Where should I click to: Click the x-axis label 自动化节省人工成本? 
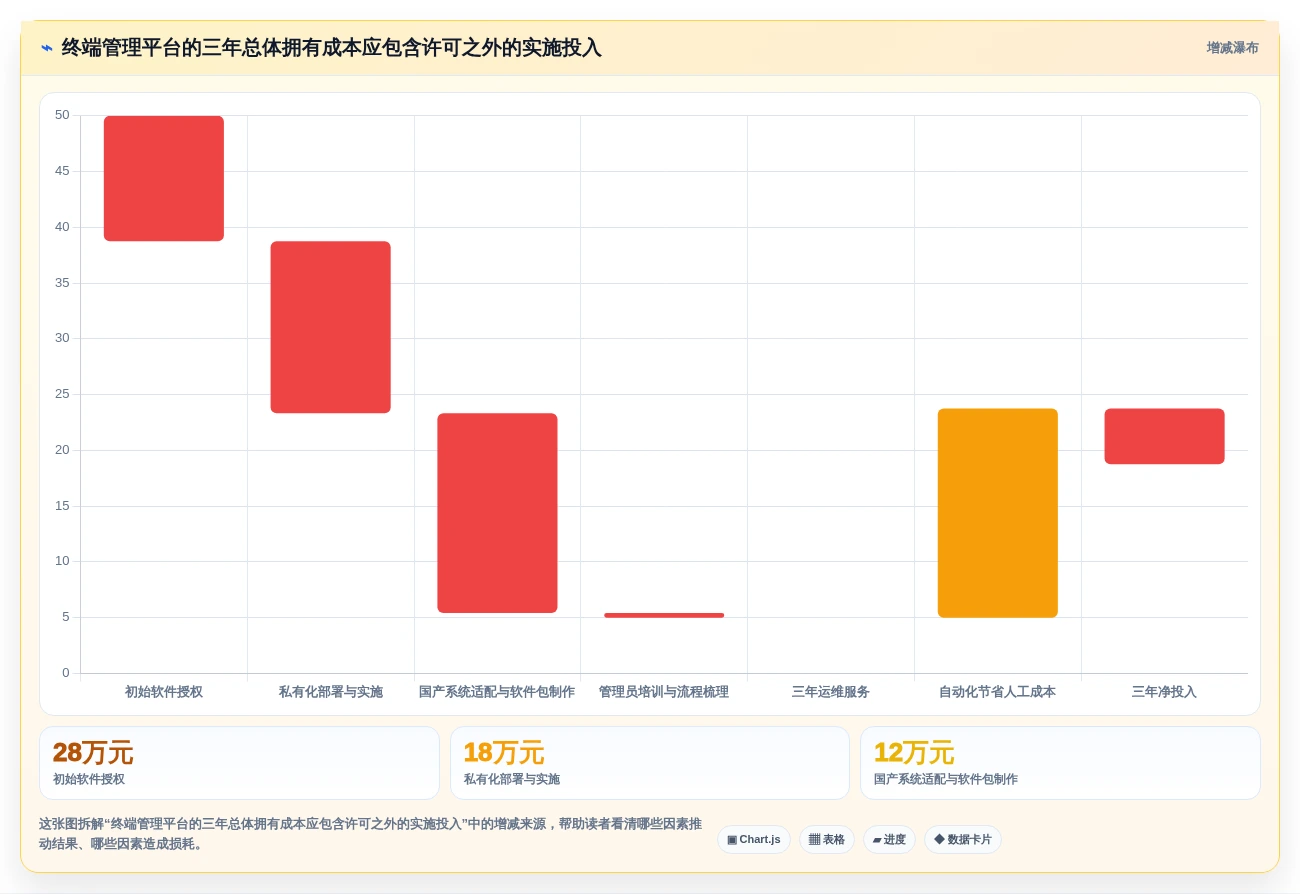tap(997, 692)
